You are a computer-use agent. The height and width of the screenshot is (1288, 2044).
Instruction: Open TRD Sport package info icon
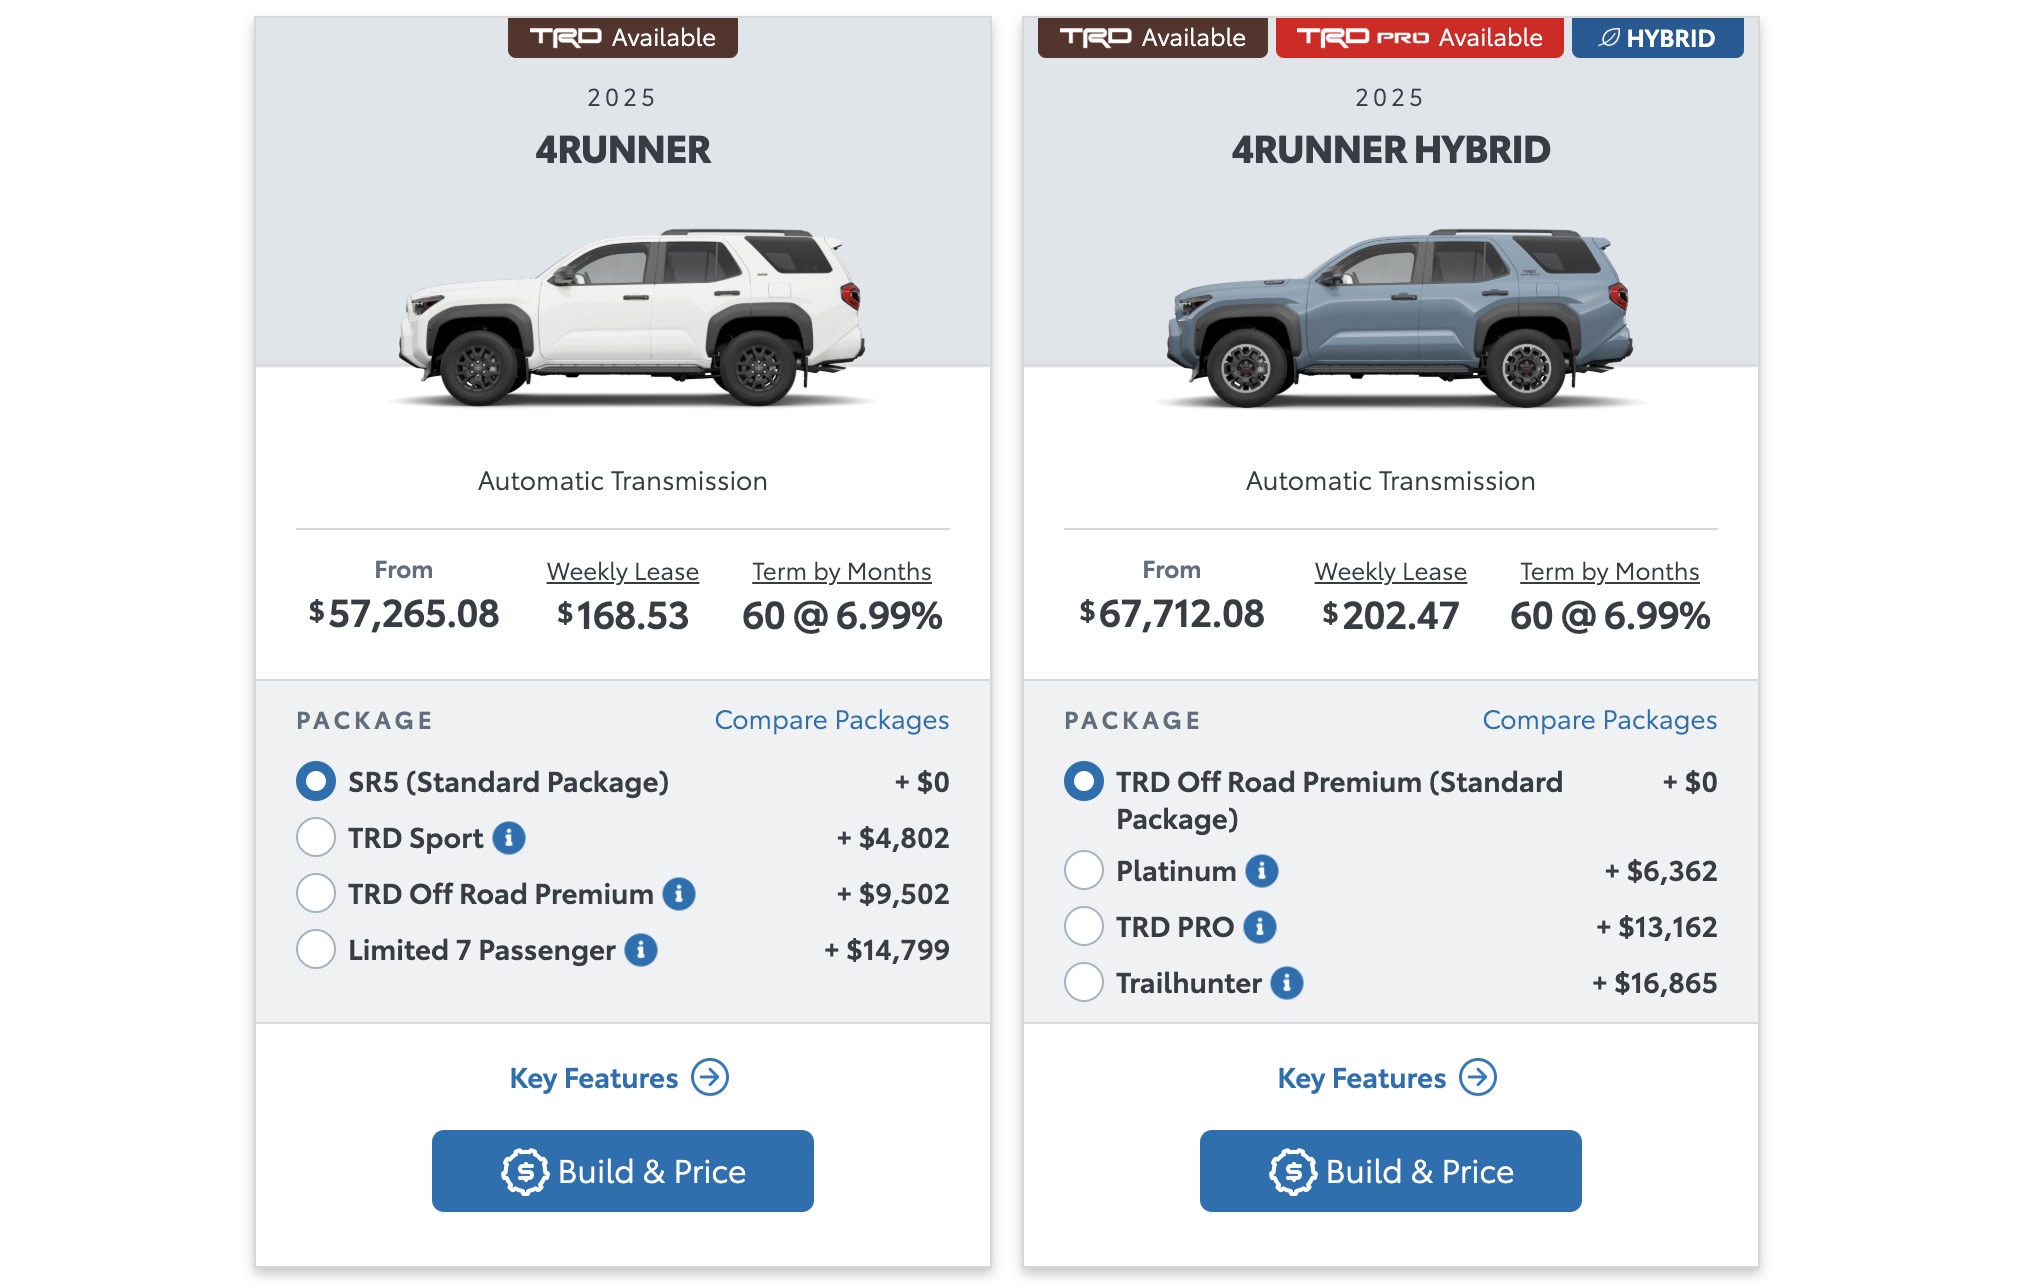509,838
